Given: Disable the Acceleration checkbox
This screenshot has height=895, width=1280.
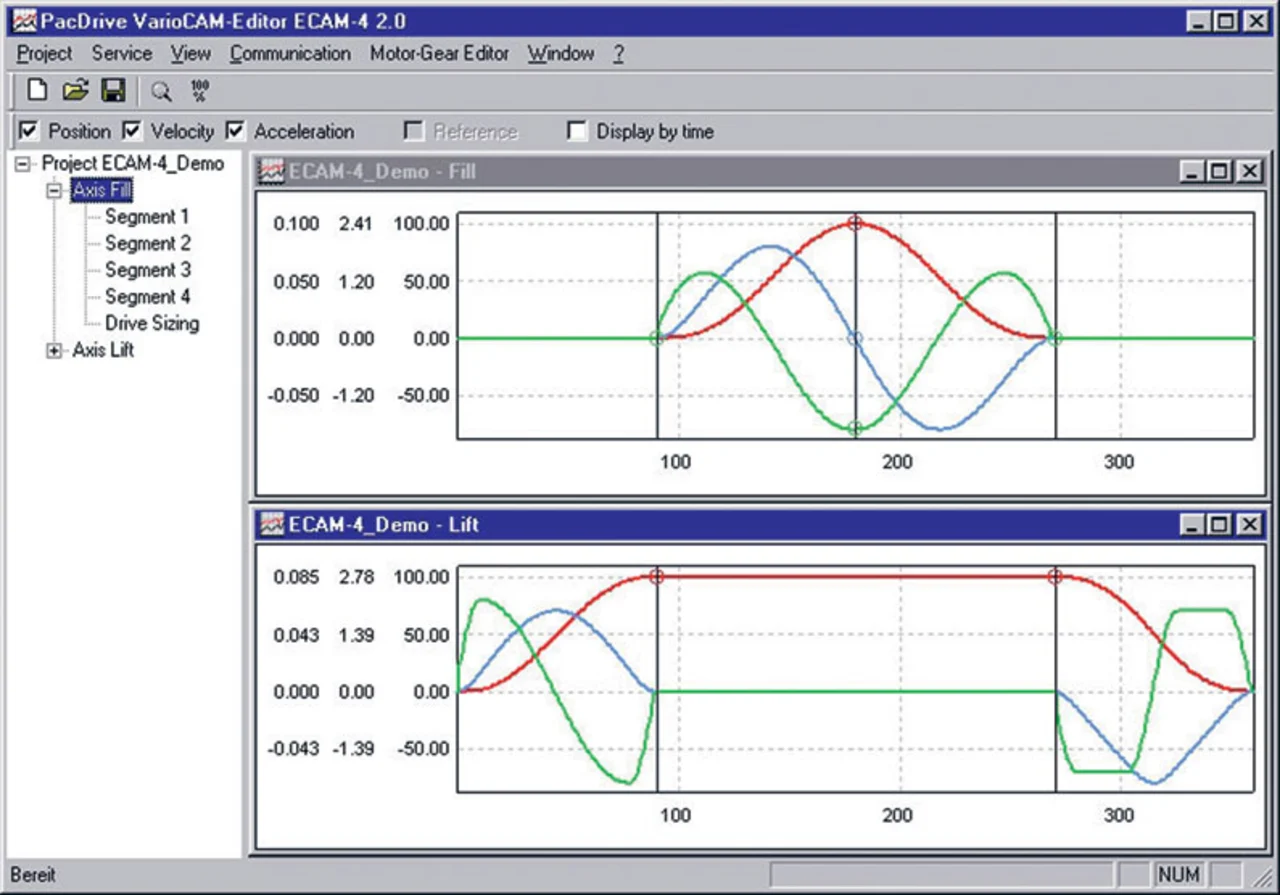Looking at the screenshot, I should (235, 131).
